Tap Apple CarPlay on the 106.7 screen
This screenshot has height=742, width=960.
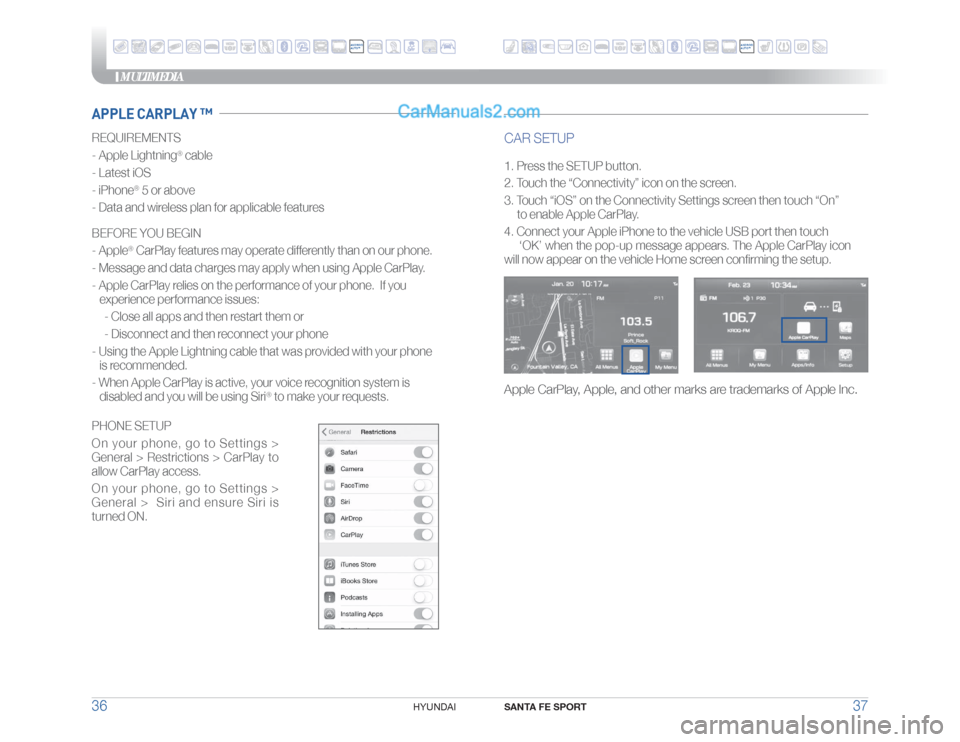coord(804,330)
